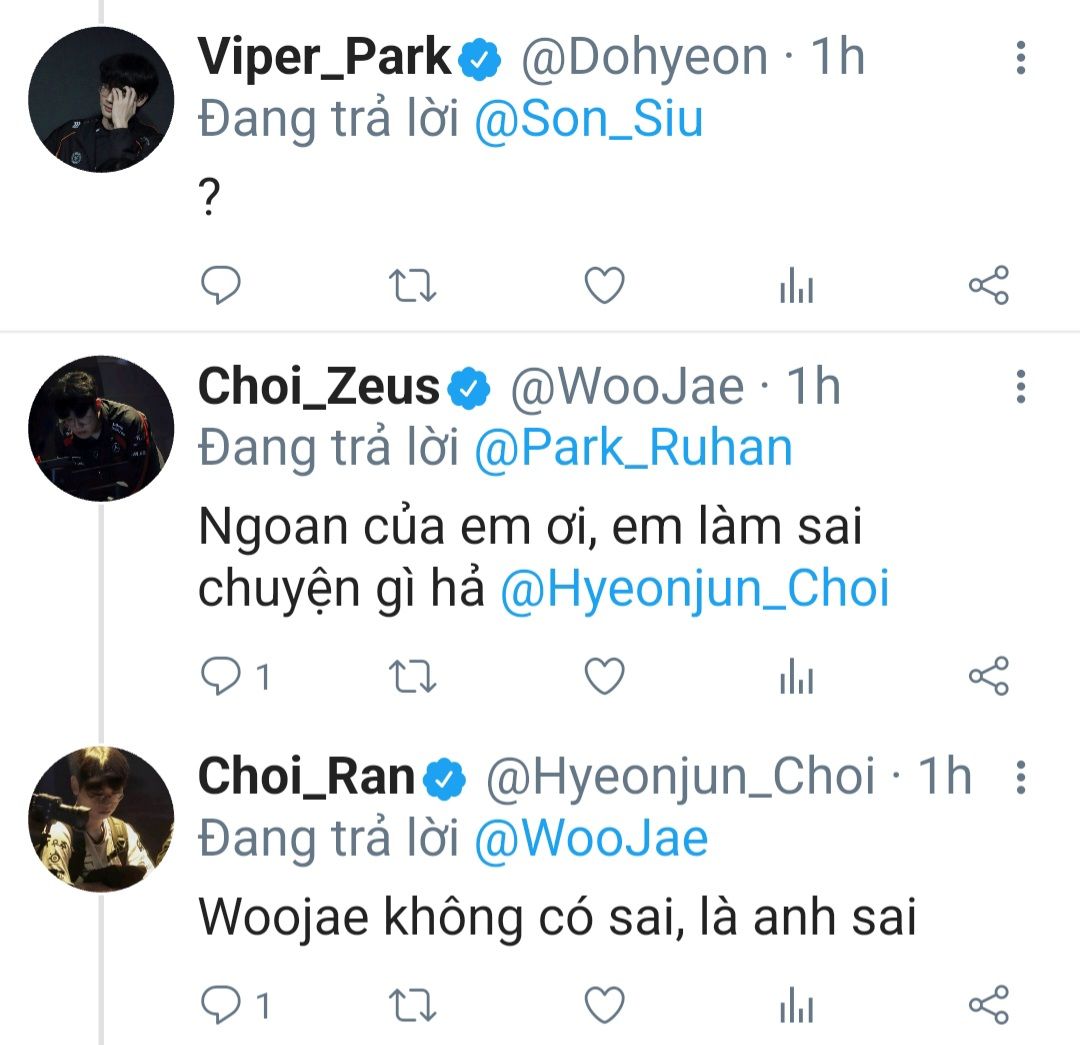The image size is (1080, 1045).
Task: Open more options for Choi_Zeus's tweet
Action: coord(1020,387)
